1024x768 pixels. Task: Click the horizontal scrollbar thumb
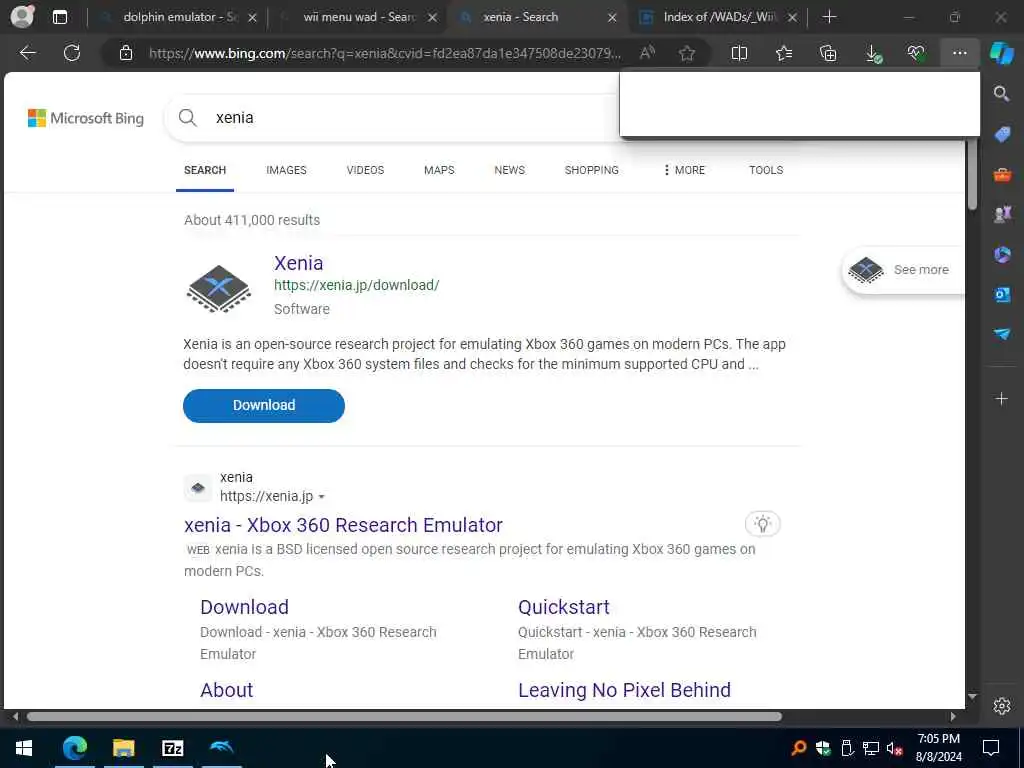coord(404,716)
